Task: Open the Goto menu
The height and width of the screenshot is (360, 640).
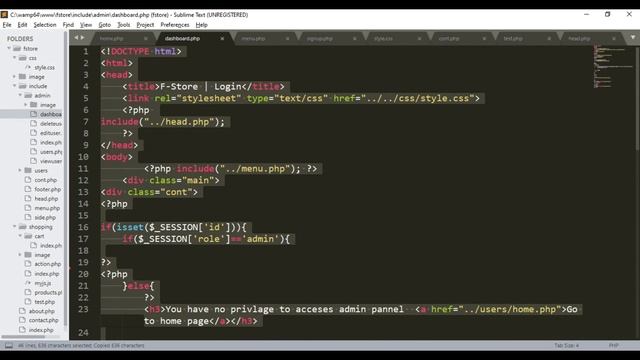Action: click(104, 25)
